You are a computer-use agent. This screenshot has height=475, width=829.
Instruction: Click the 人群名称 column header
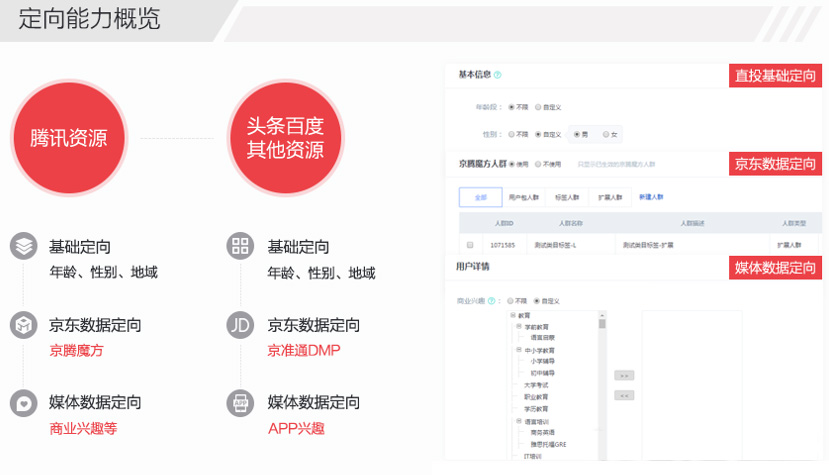point(571,223)
